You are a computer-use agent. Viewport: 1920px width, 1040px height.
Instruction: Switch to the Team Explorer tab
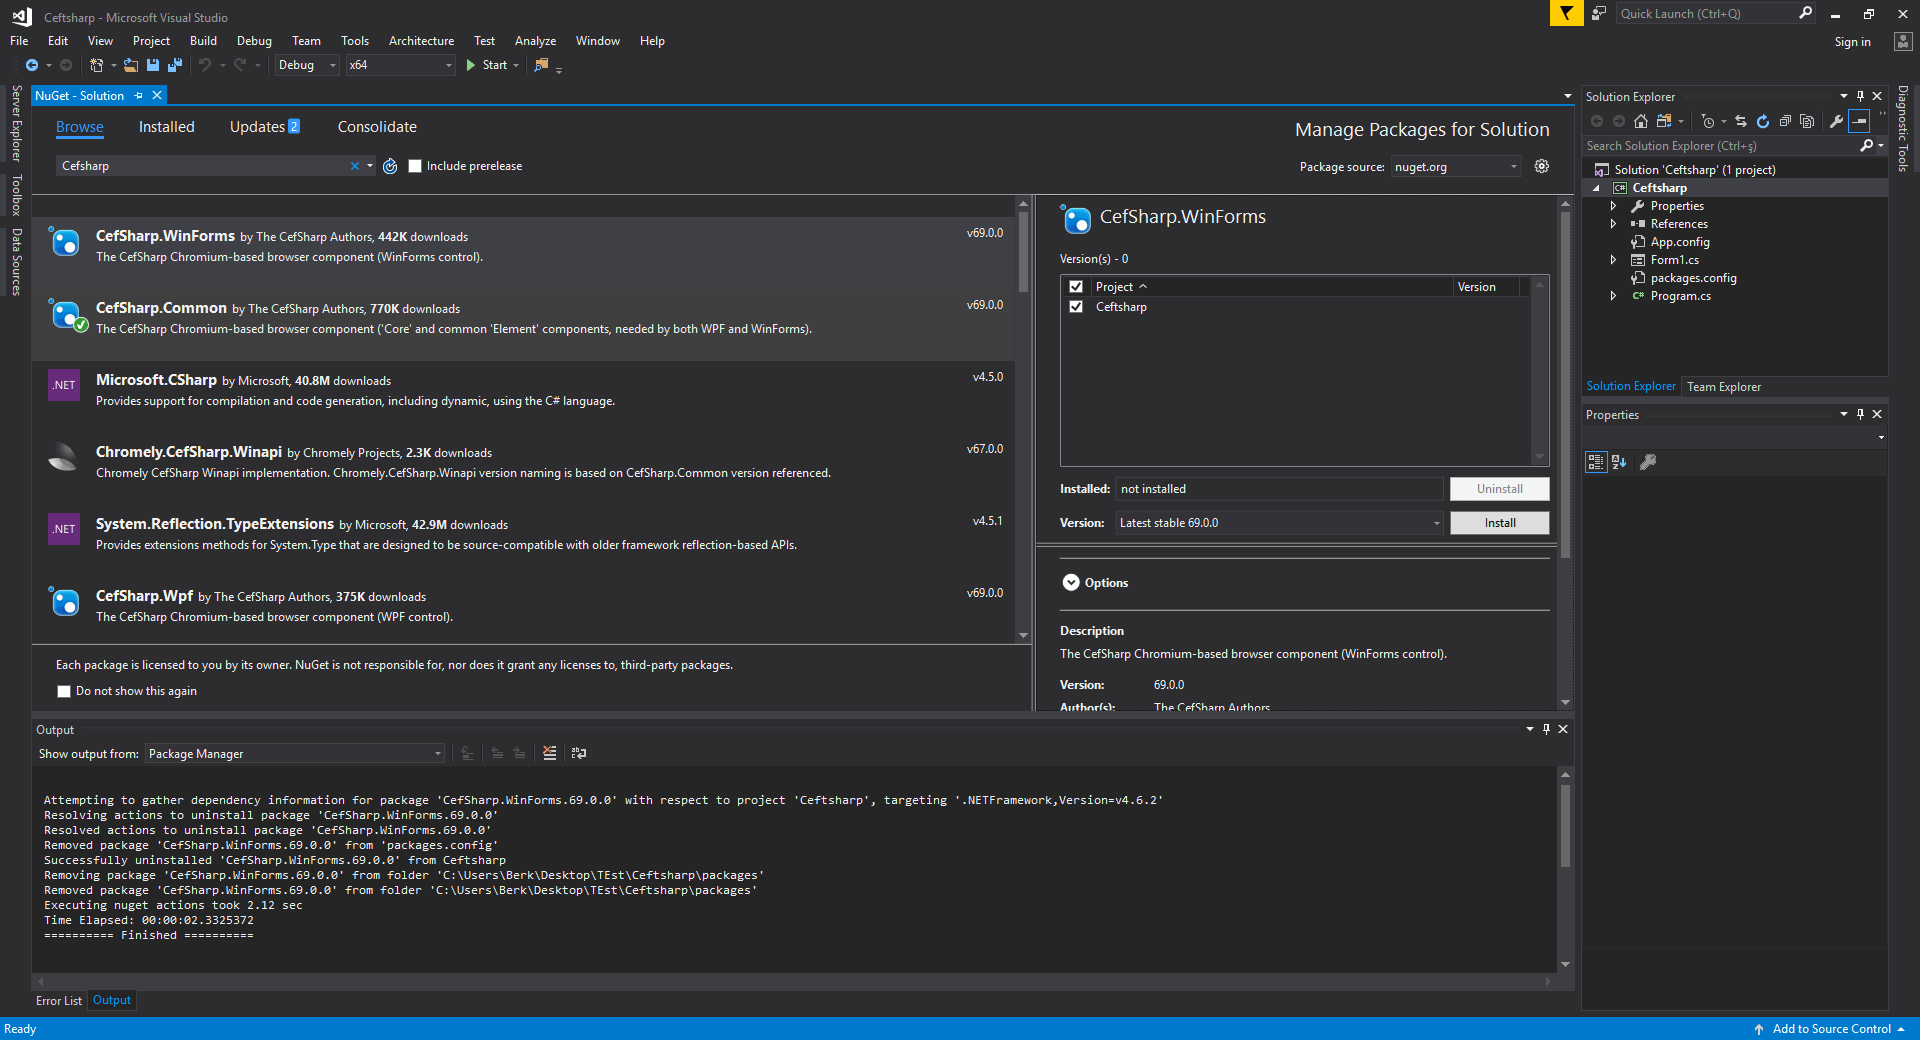(x=1724, y=387)
